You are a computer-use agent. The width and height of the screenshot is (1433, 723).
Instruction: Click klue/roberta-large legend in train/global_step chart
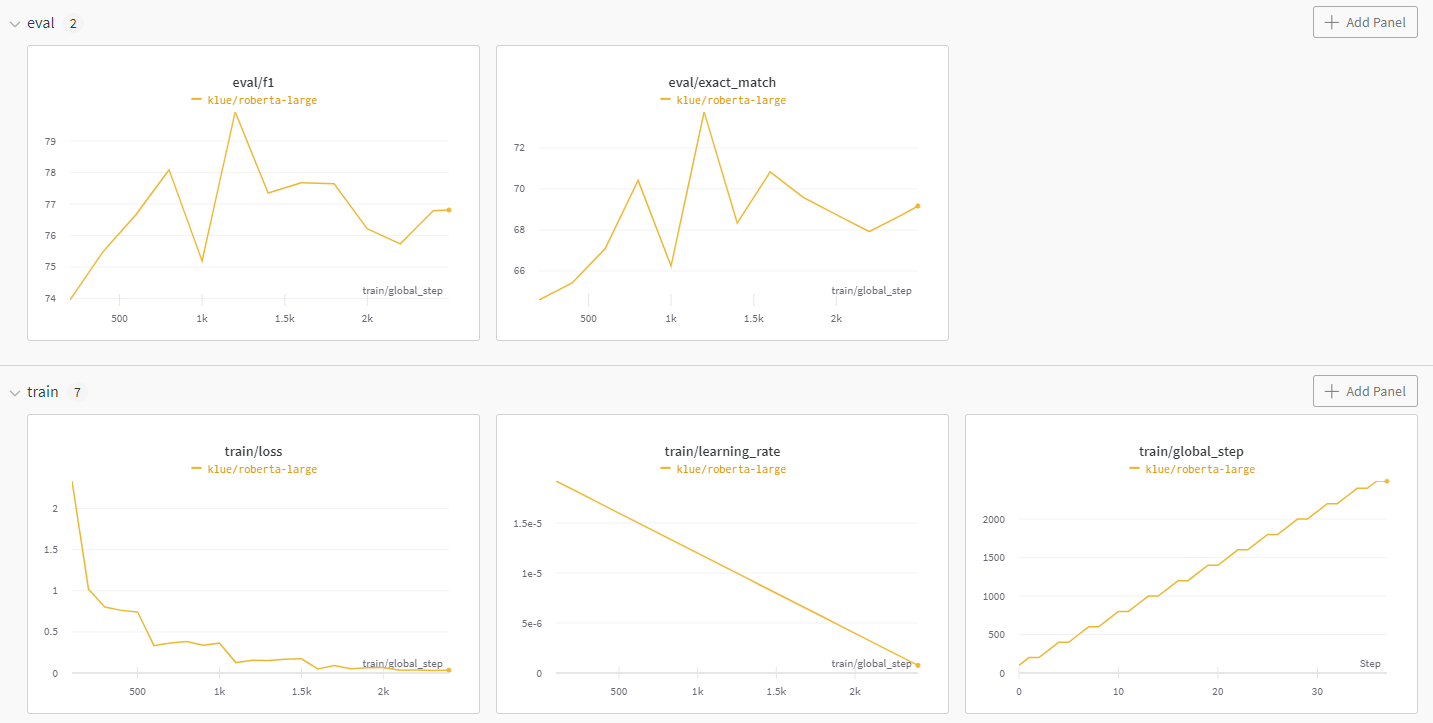[x=1200, y=469]
